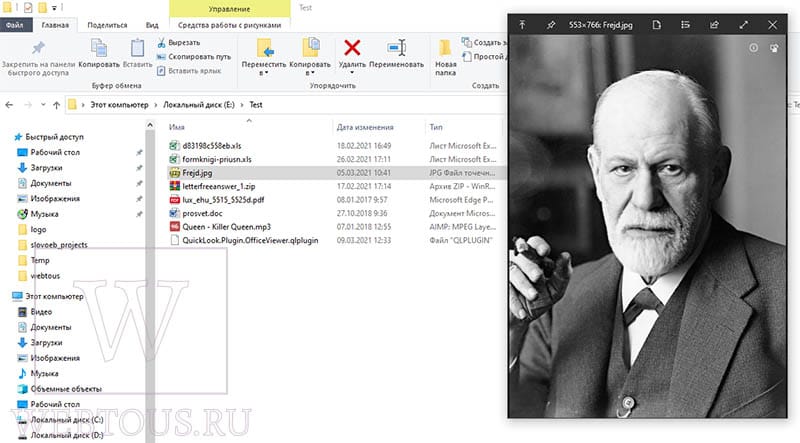This screenshot has width=800, height=443.
Task: Toggle the image info icon in preview
Action: tap(754, 48)
